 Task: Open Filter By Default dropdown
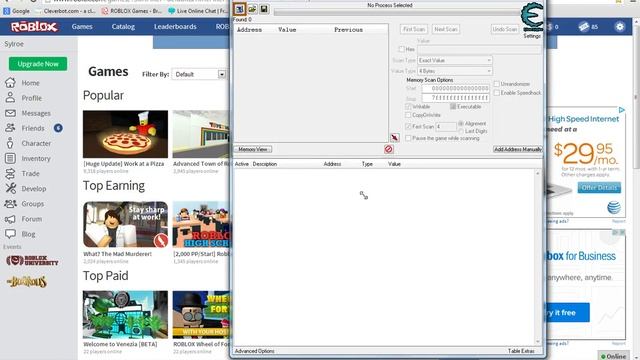coord(199,74)
